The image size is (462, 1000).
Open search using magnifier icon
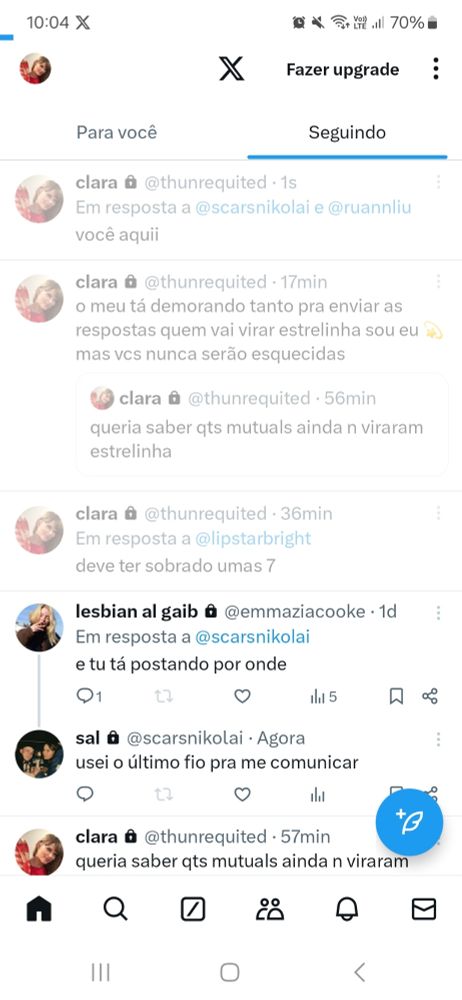point(116,909)
